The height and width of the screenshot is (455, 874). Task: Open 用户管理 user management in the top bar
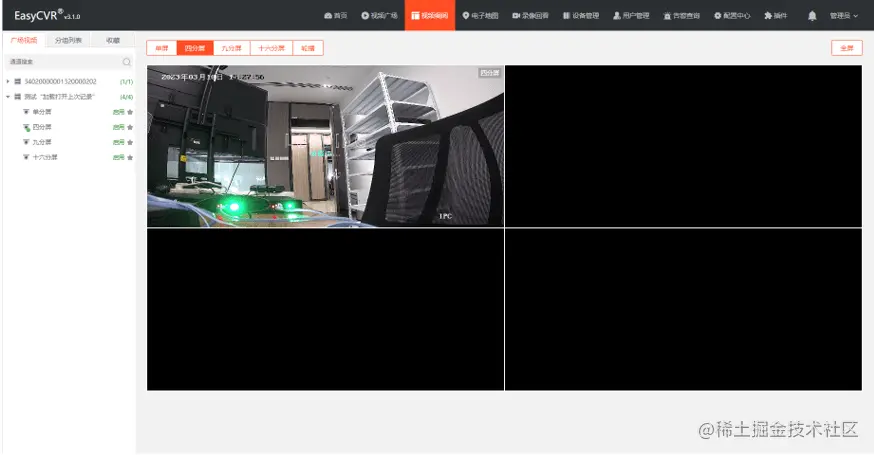point(631,16)
